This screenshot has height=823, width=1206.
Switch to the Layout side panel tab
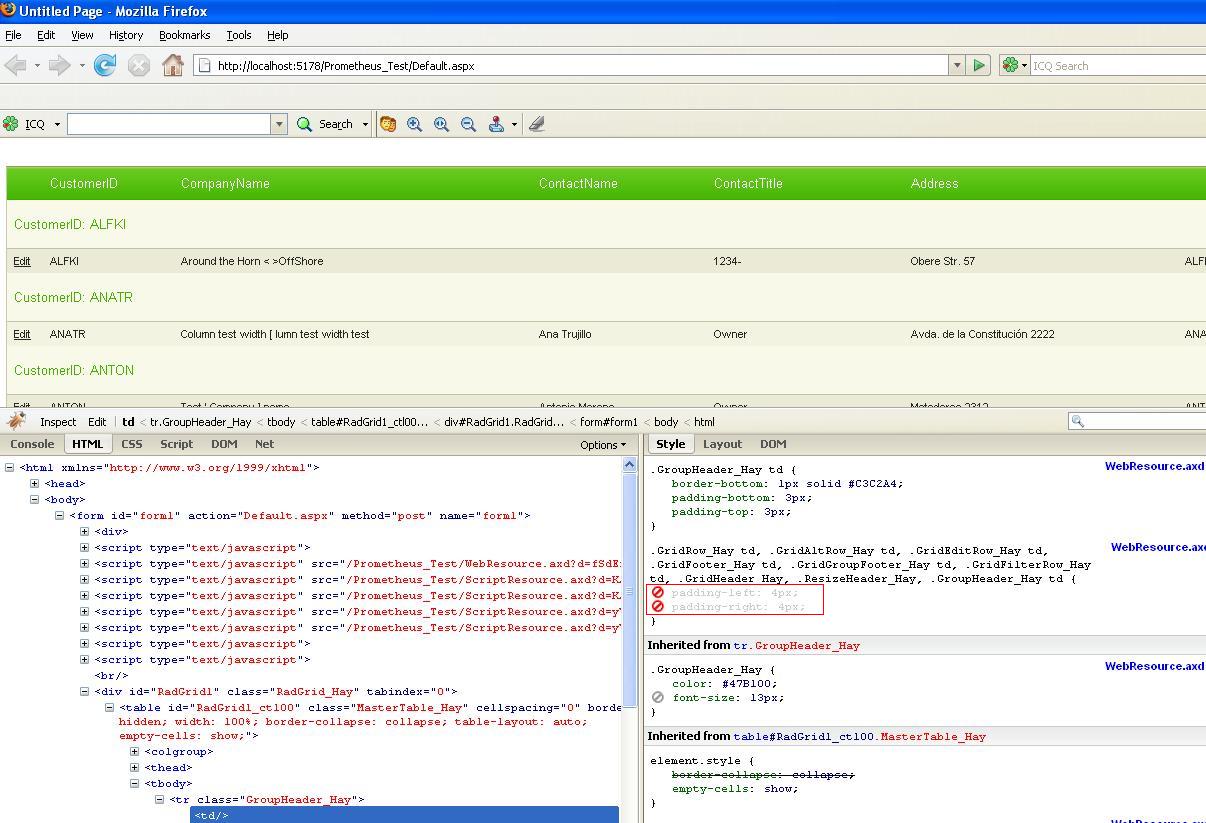[x=722, y=444]
